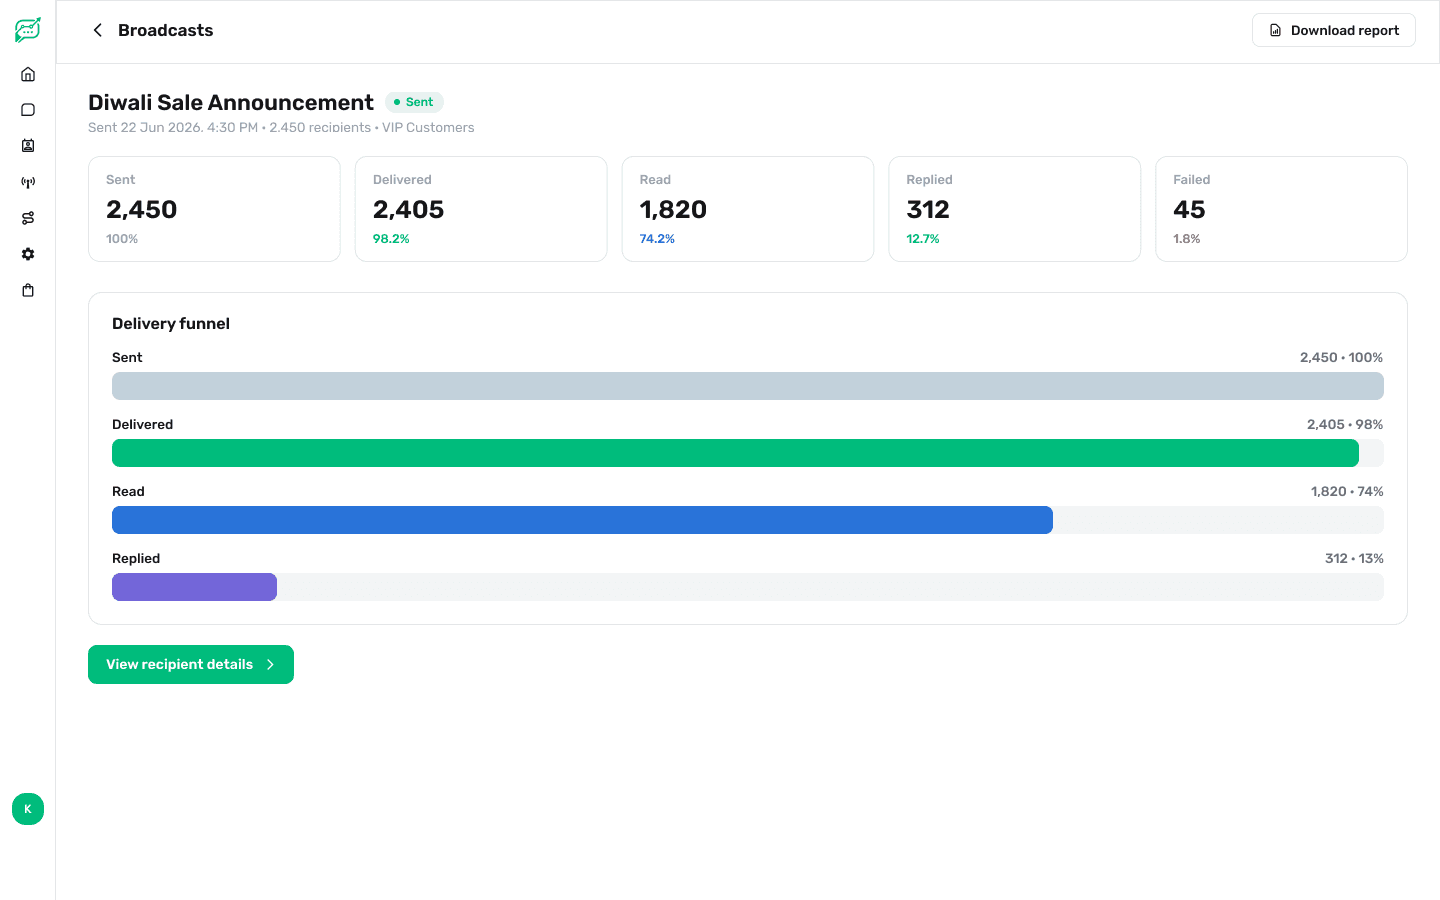Open the chats sidebar icon
Screen dimensions: 1440x900
(28, 110)
